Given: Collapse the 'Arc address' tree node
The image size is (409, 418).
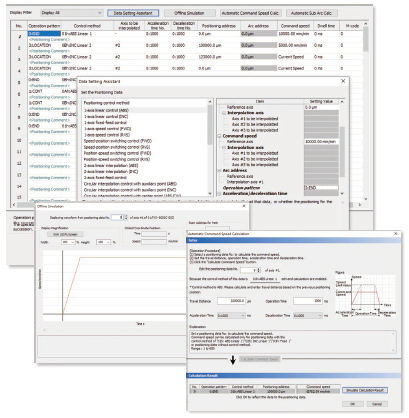Looking at the screenshot, I should tap(220, 170).
